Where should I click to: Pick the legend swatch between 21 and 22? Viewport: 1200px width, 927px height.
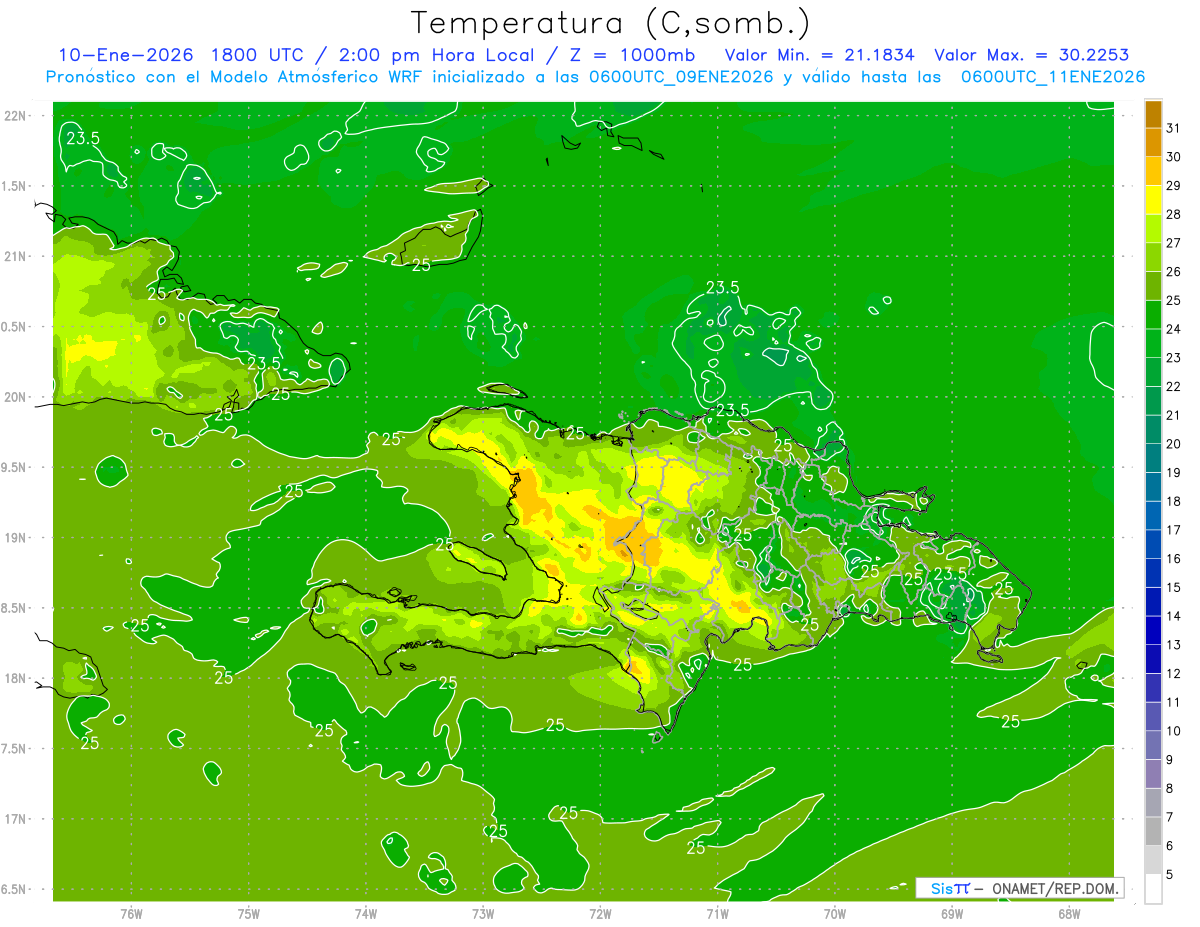[1153, 400]
